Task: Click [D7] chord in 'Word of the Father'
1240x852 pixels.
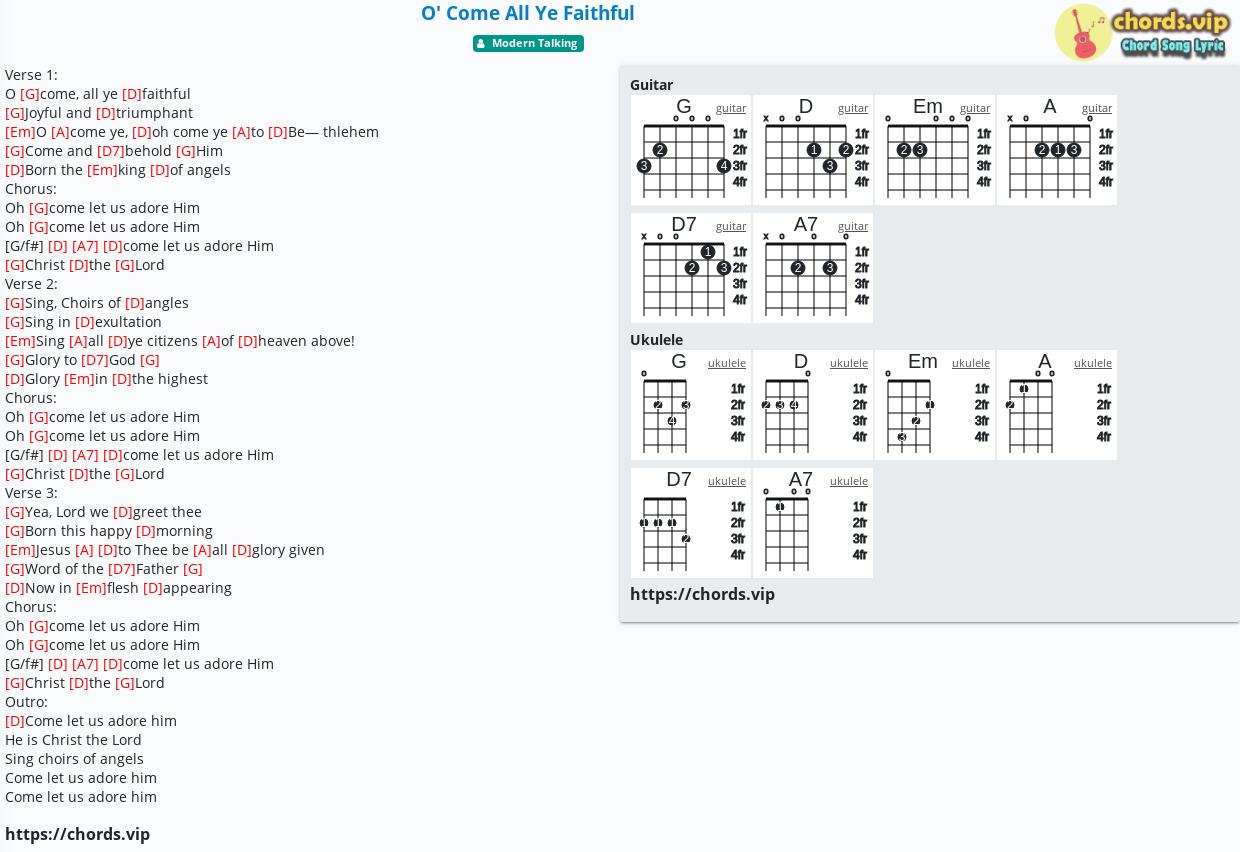Action: pyautogui.click(x=122, y=569)
